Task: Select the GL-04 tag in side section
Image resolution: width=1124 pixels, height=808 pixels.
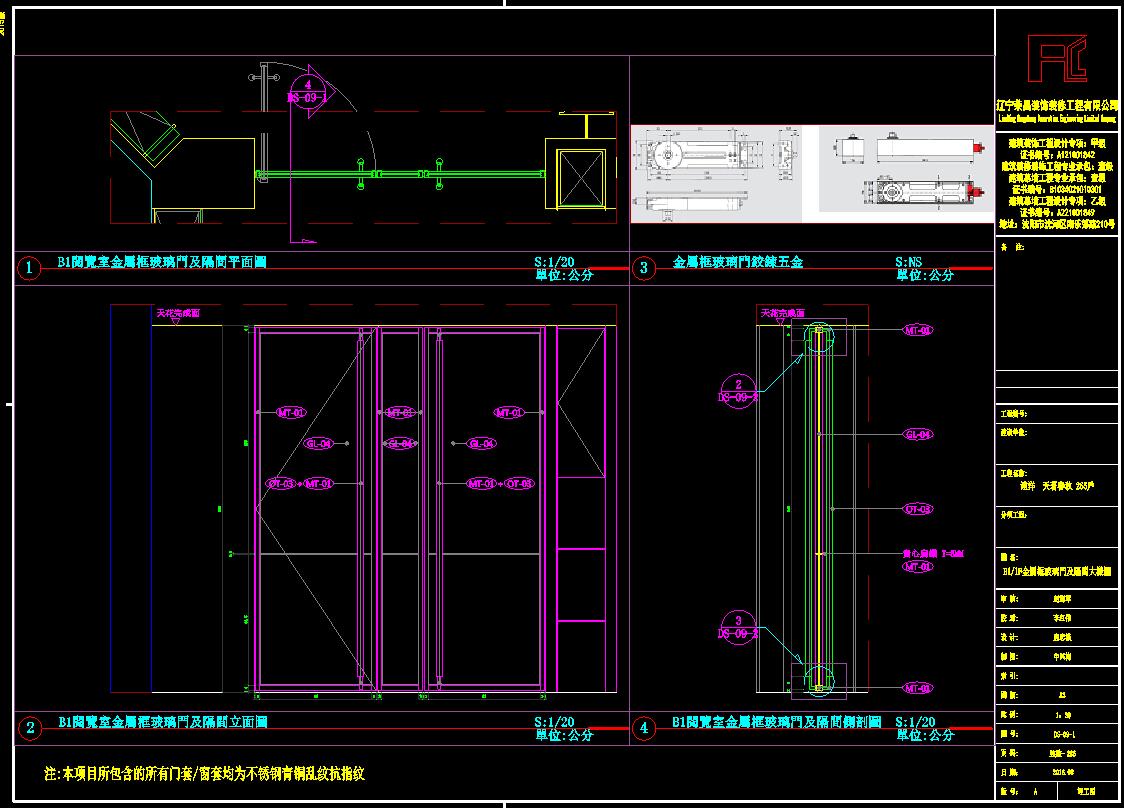Action: 918,435
